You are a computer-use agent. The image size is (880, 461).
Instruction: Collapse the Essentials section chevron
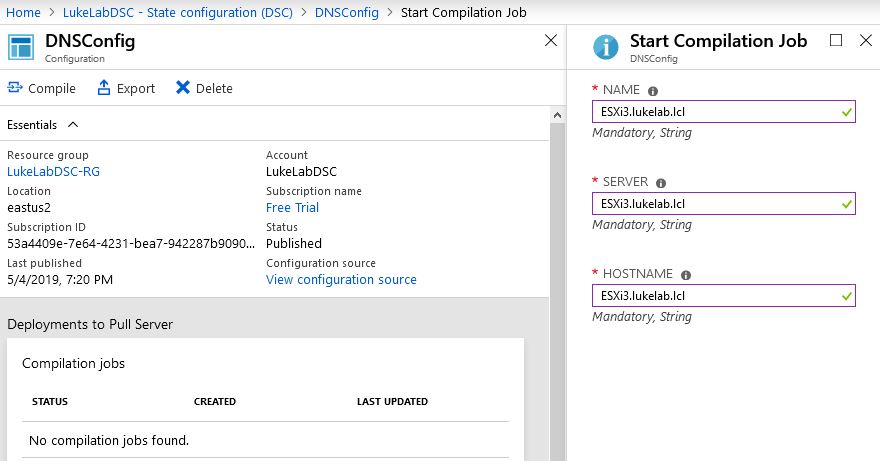point(73,125)
